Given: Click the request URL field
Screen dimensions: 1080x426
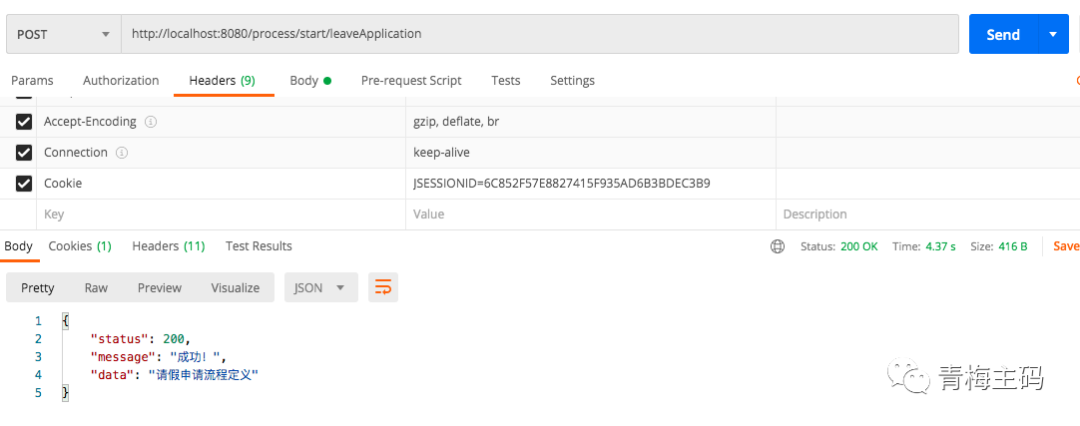Looking at the screenshot, I should 540,34.
